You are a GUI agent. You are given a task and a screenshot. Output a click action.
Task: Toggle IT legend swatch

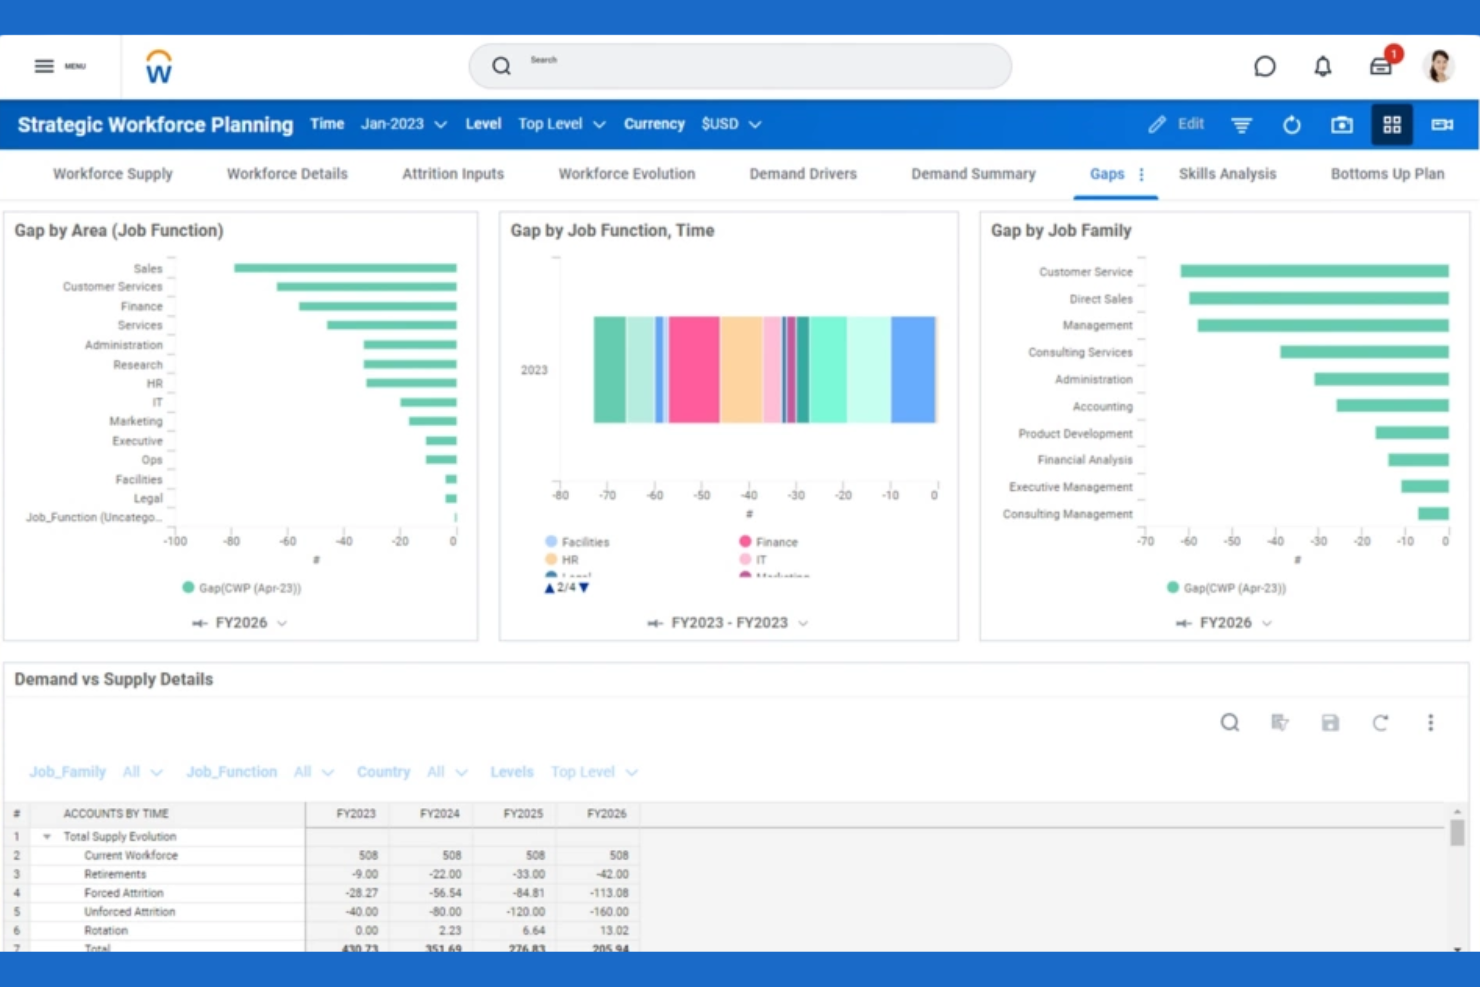click(745, 559)
